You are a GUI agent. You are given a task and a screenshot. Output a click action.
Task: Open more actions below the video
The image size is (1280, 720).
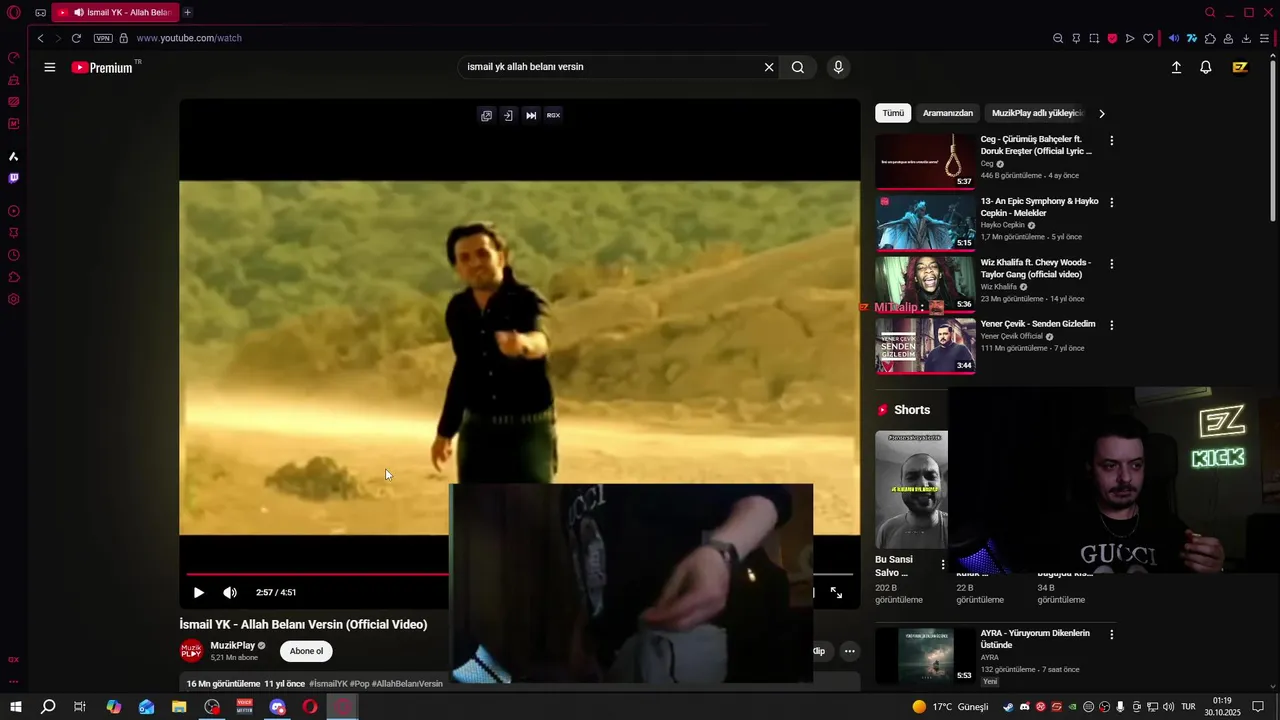pyautogui.click(x=849, y=651)
